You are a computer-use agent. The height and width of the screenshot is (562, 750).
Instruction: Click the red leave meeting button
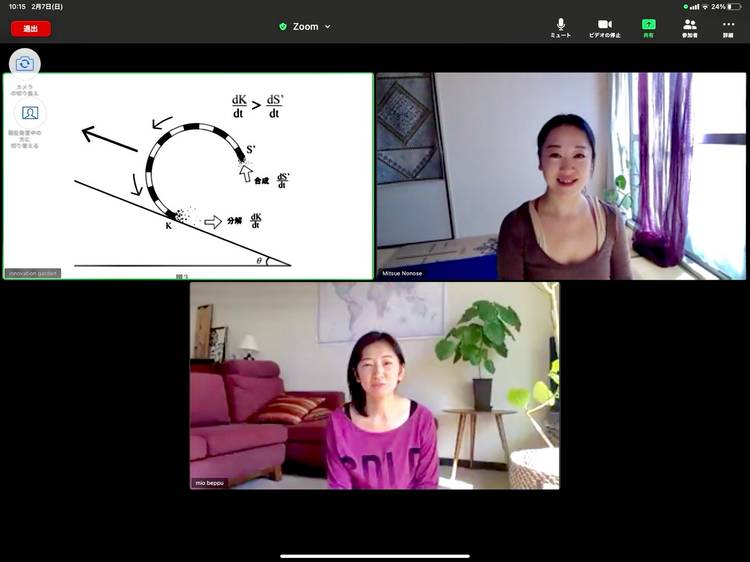tap(30, 28)
